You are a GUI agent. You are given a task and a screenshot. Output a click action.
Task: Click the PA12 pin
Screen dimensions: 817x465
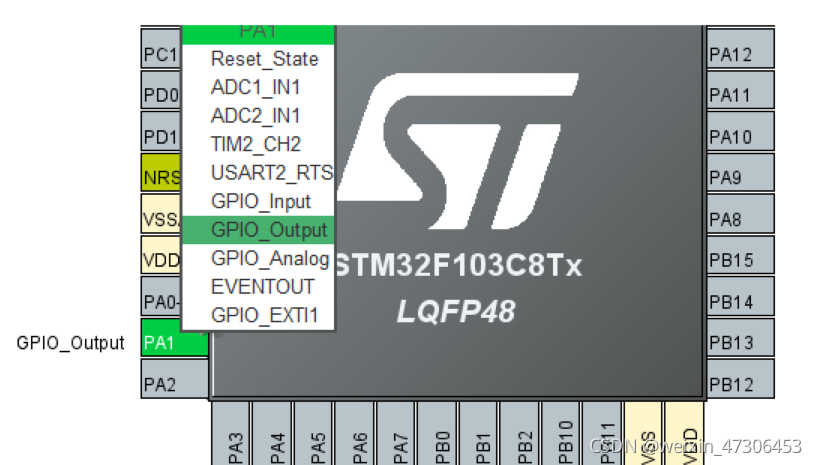point(740,48)
